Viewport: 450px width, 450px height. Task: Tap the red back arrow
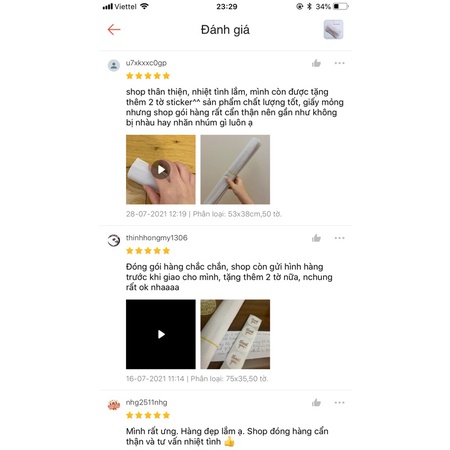point(114,30)
